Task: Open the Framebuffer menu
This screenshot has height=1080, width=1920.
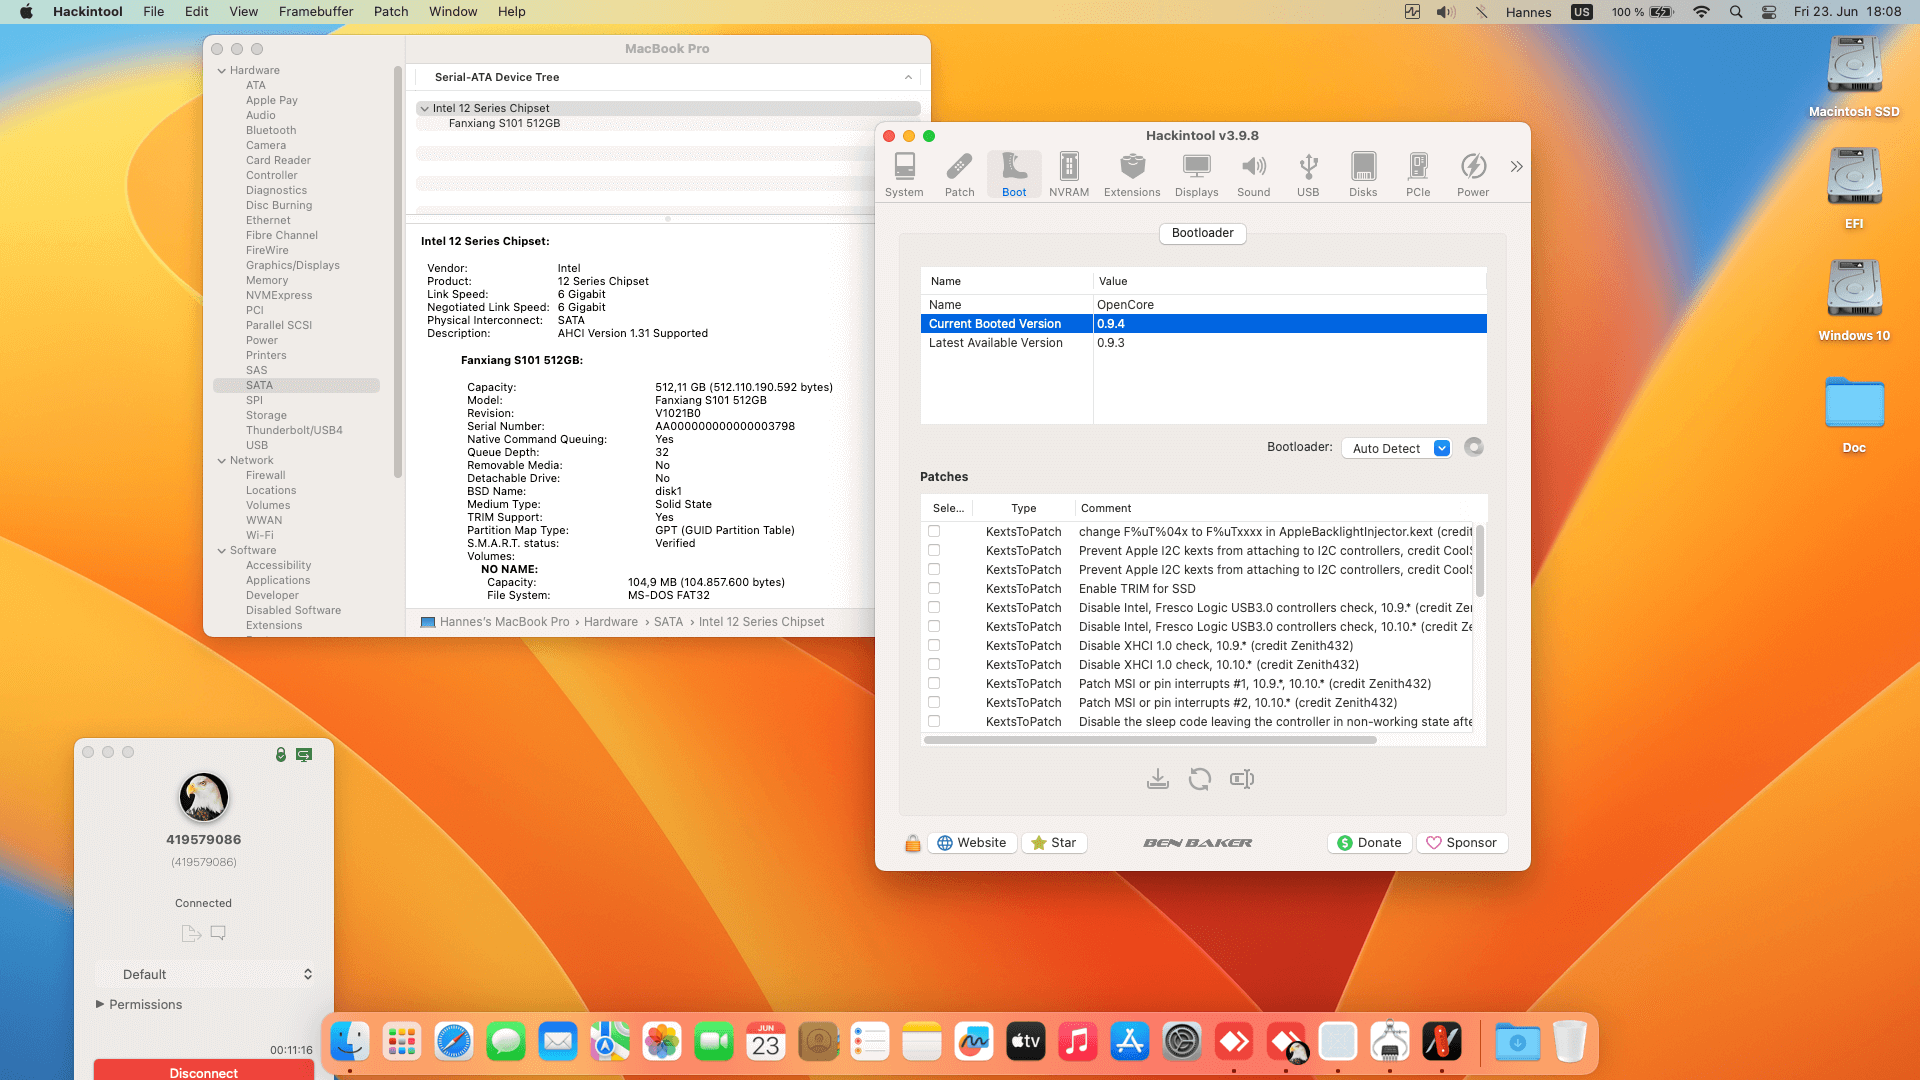Action: 315,12
